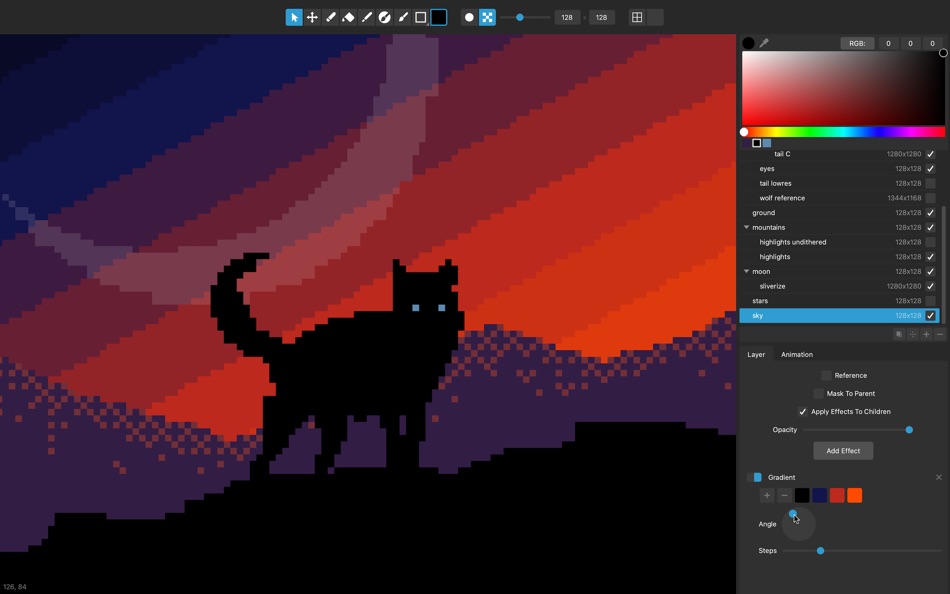
Task: Click the eyedropper next to the color preview
Action: click(x=763, y=43)
